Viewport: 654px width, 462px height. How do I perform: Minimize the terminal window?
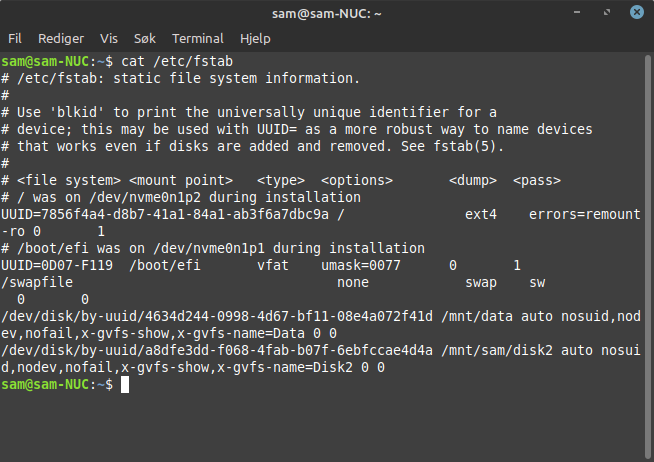pos(577,12)
